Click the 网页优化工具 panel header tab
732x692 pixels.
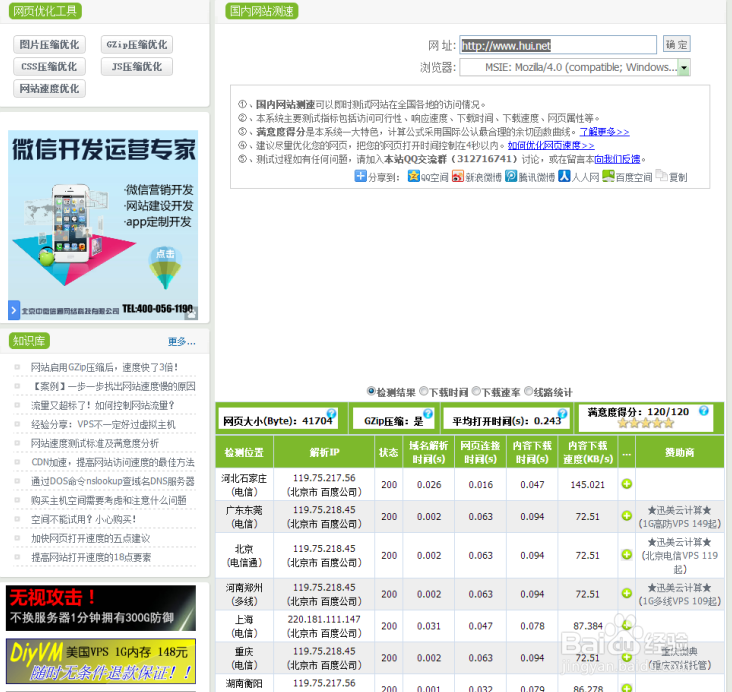[45, 11]
